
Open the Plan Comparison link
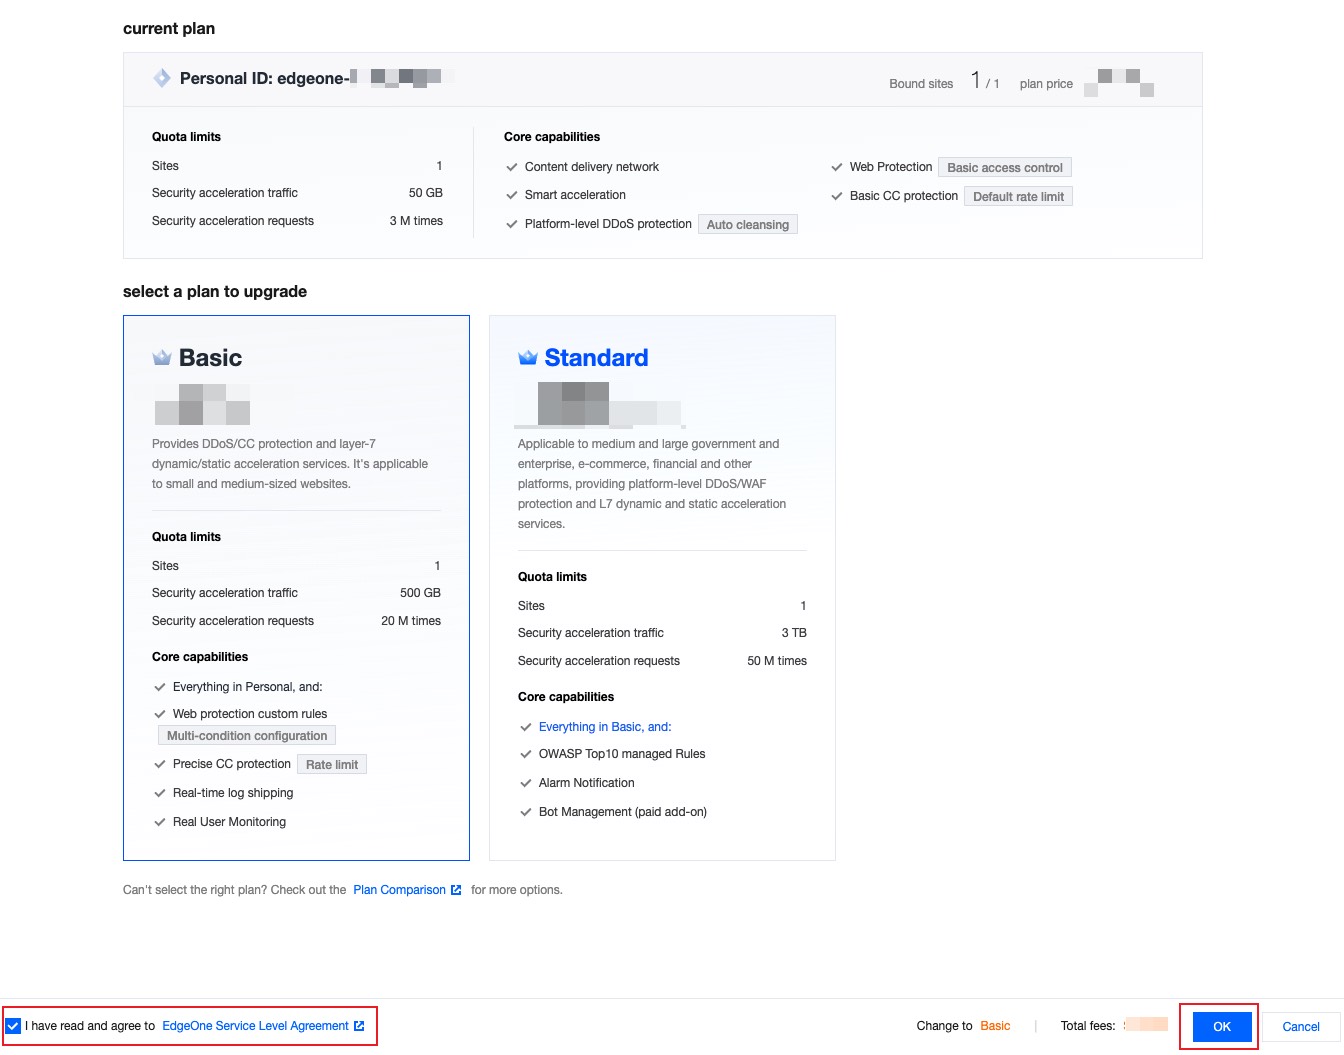pos(399,890)
